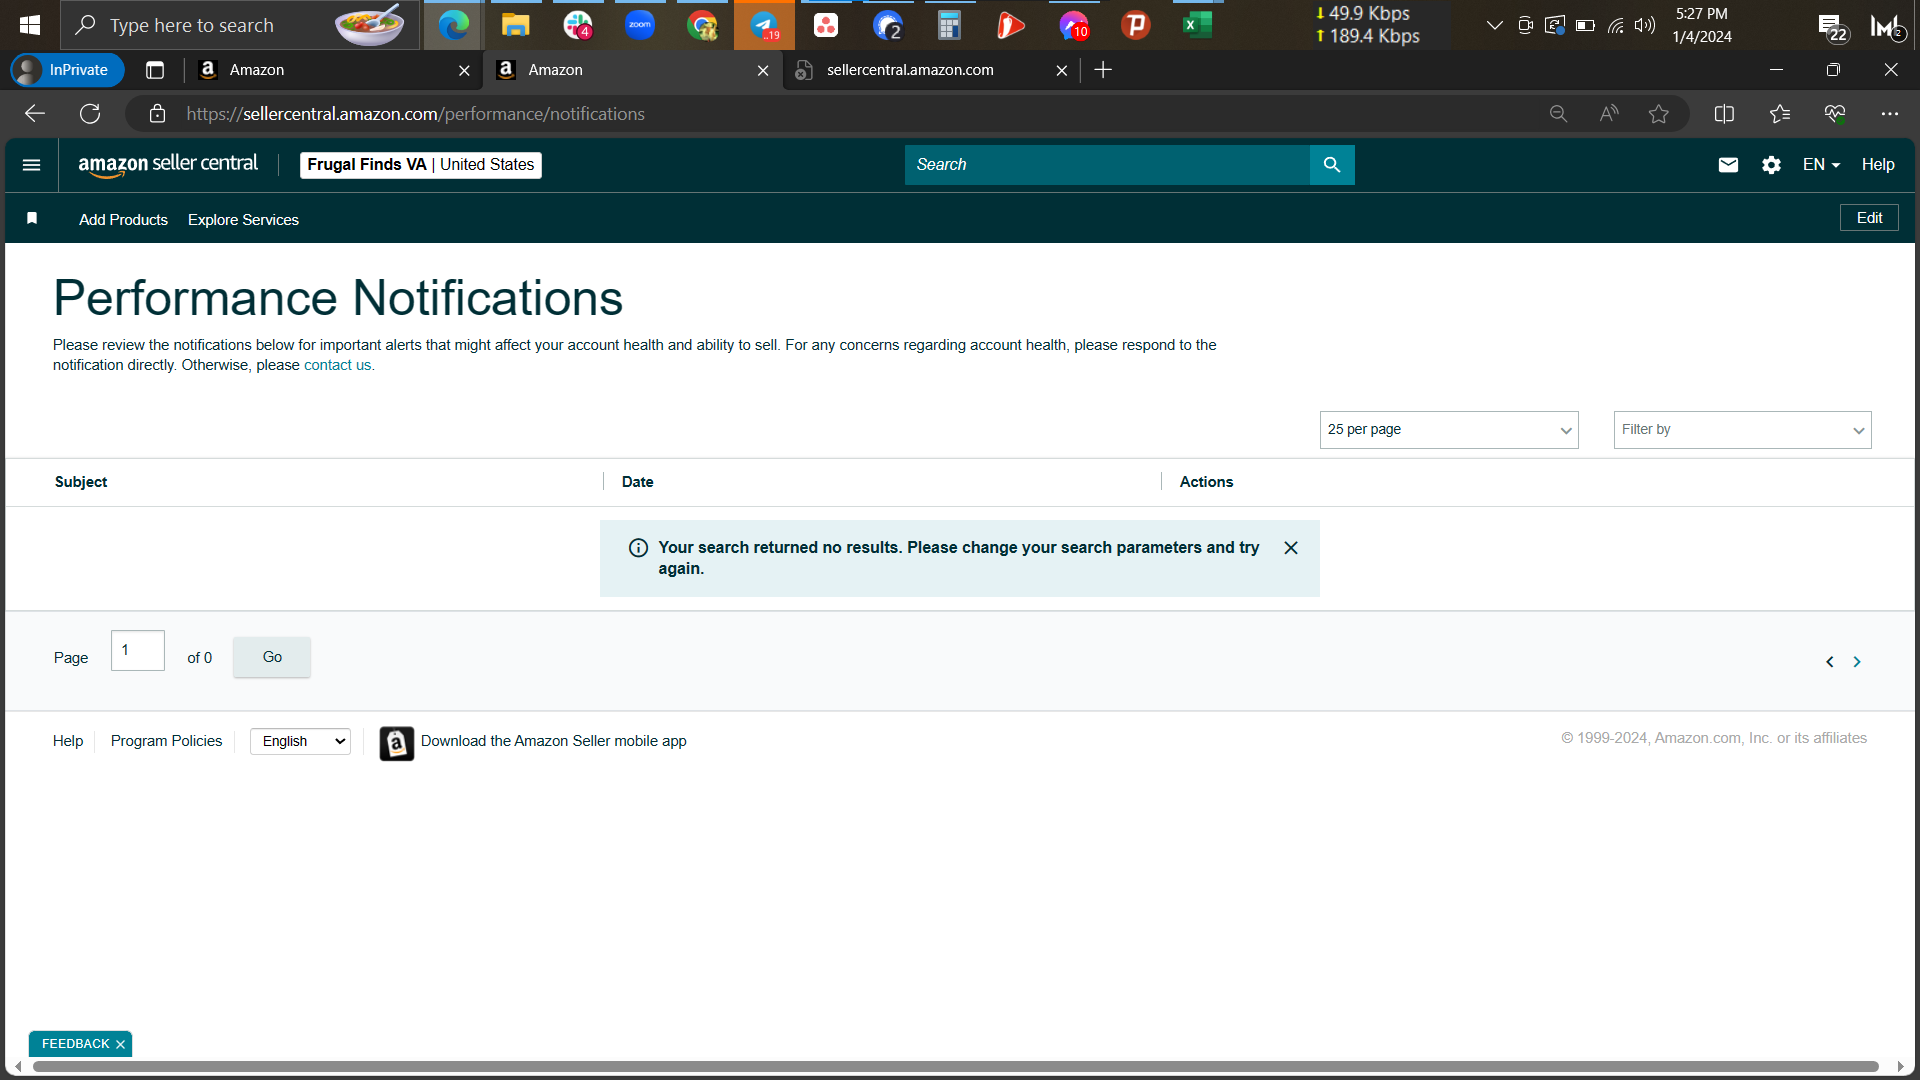This screenshot has height=1080, width=1920.
Task: Click the horizontal scrollbar at bottom
Action: coord(955,1067)
